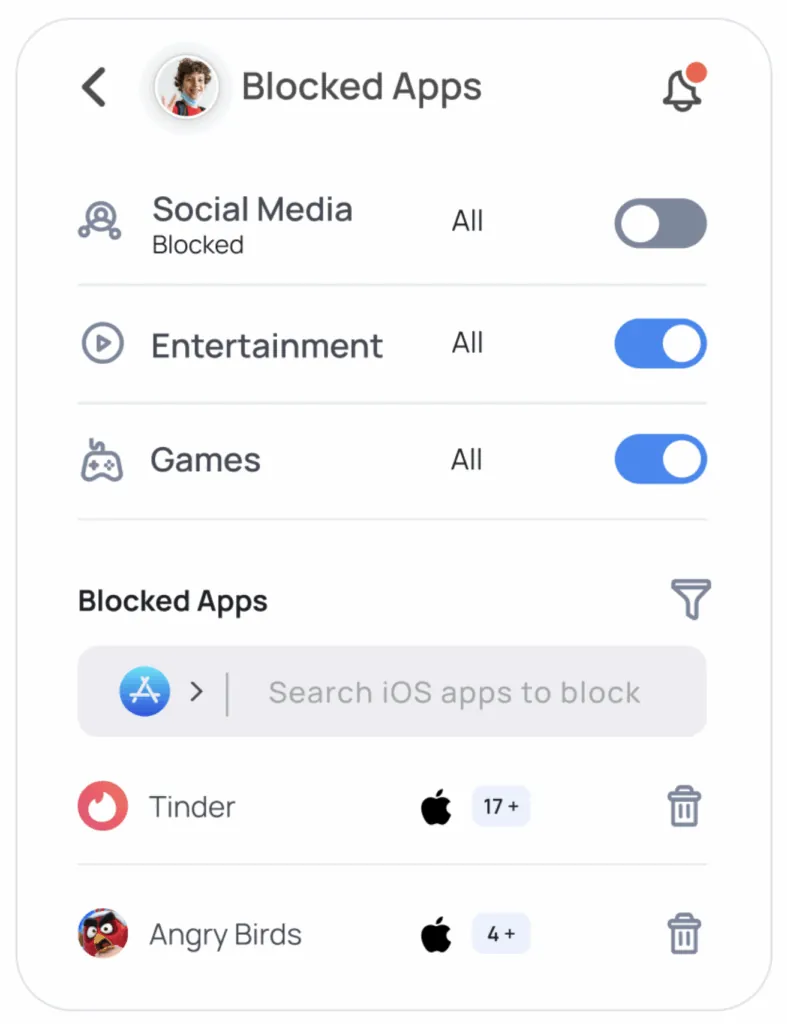The image size is (787, 1024).
Task: Delete Tinder from blocked apps
Action: coord(684,806)
